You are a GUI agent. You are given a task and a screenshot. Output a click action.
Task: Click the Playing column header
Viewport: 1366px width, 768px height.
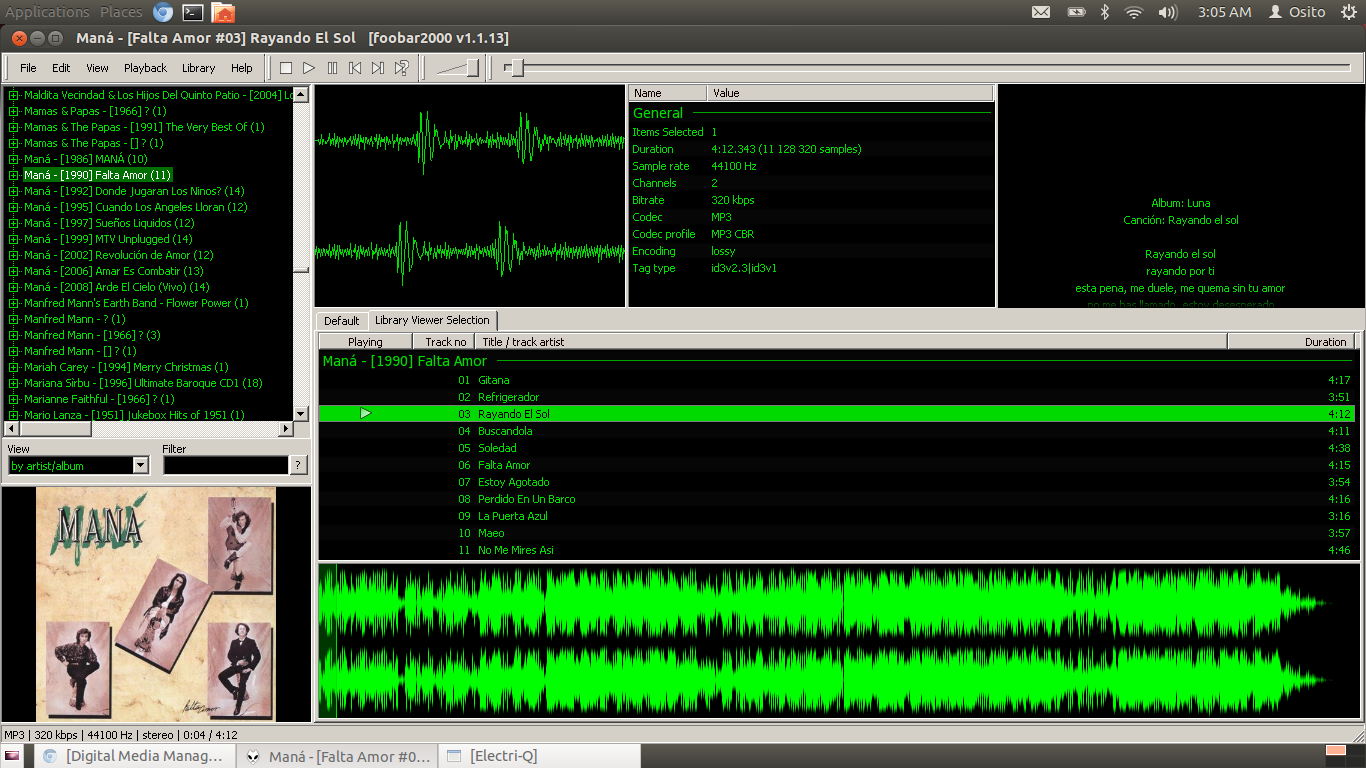[x=365, y=342]
